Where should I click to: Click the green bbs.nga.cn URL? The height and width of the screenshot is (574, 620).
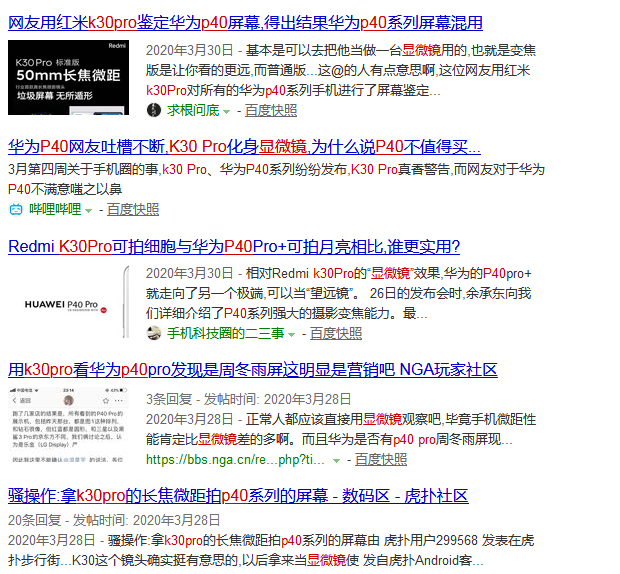tap(235, 460)
